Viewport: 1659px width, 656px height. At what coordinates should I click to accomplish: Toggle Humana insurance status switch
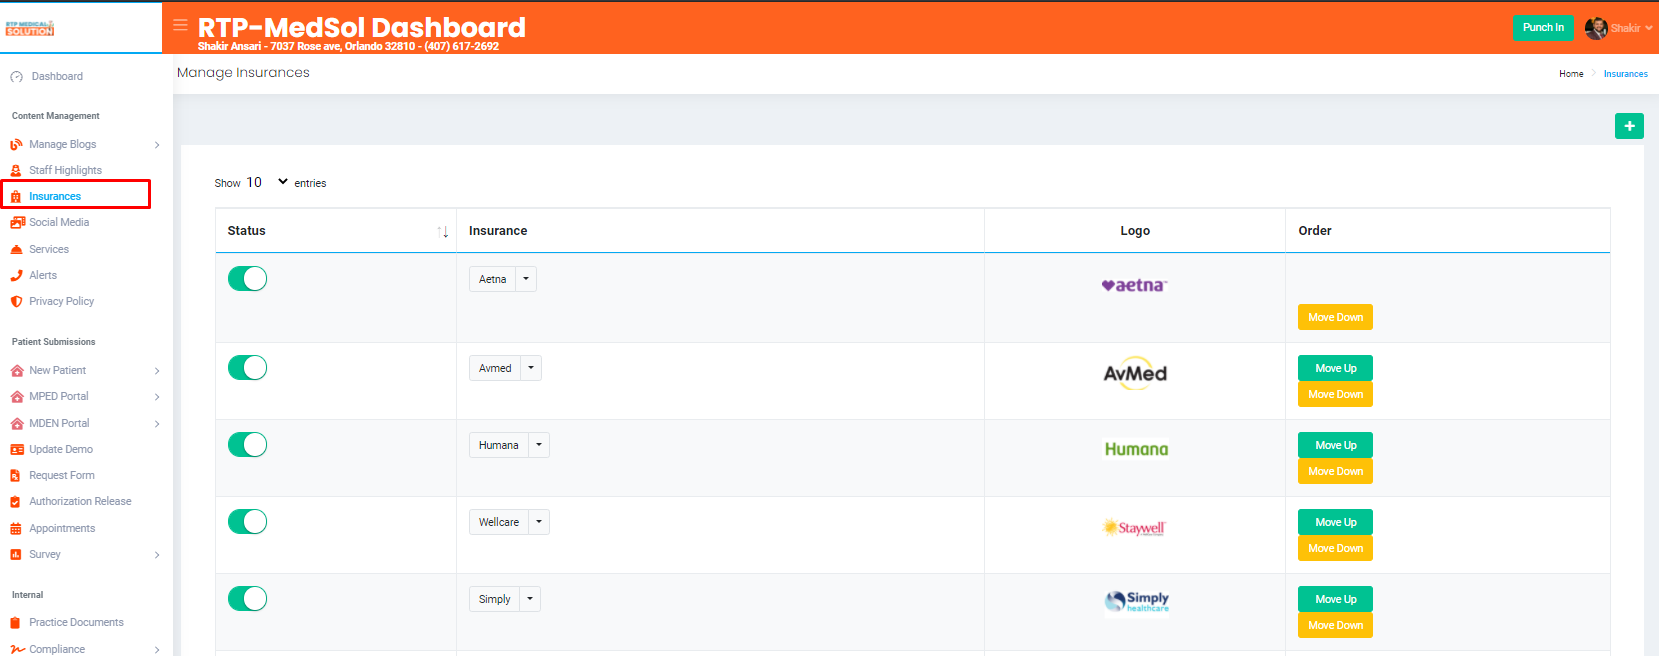coord(248,445)
